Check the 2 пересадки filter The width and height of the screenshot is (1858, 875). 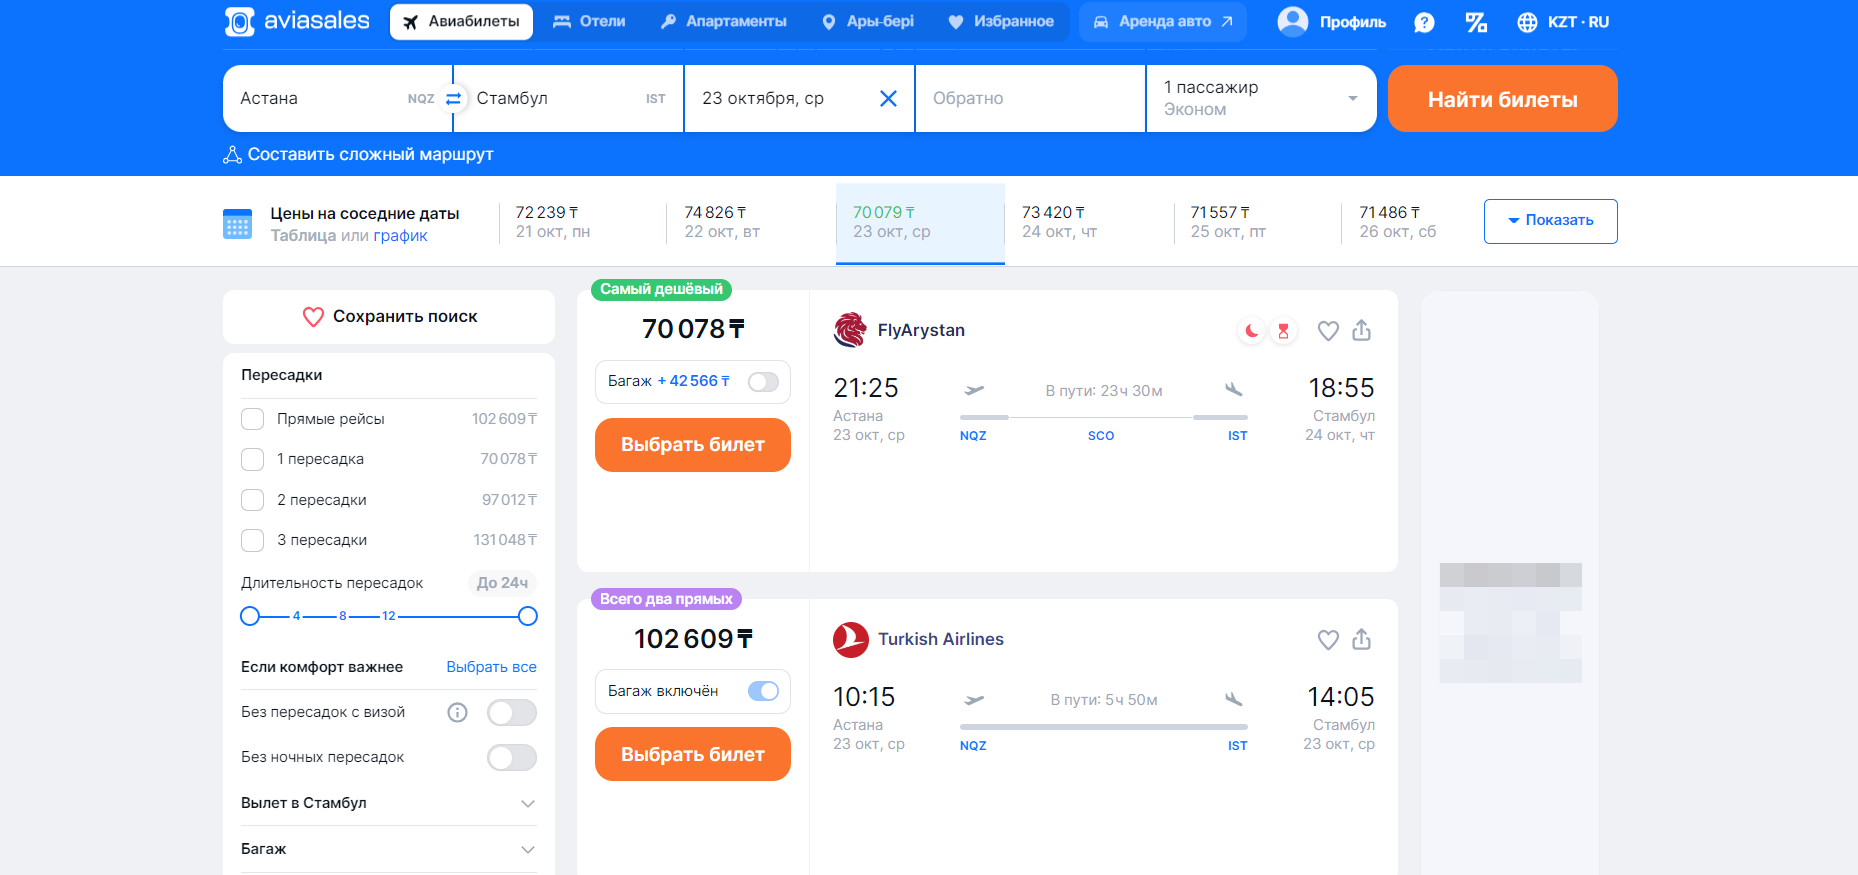pos(253,500)
